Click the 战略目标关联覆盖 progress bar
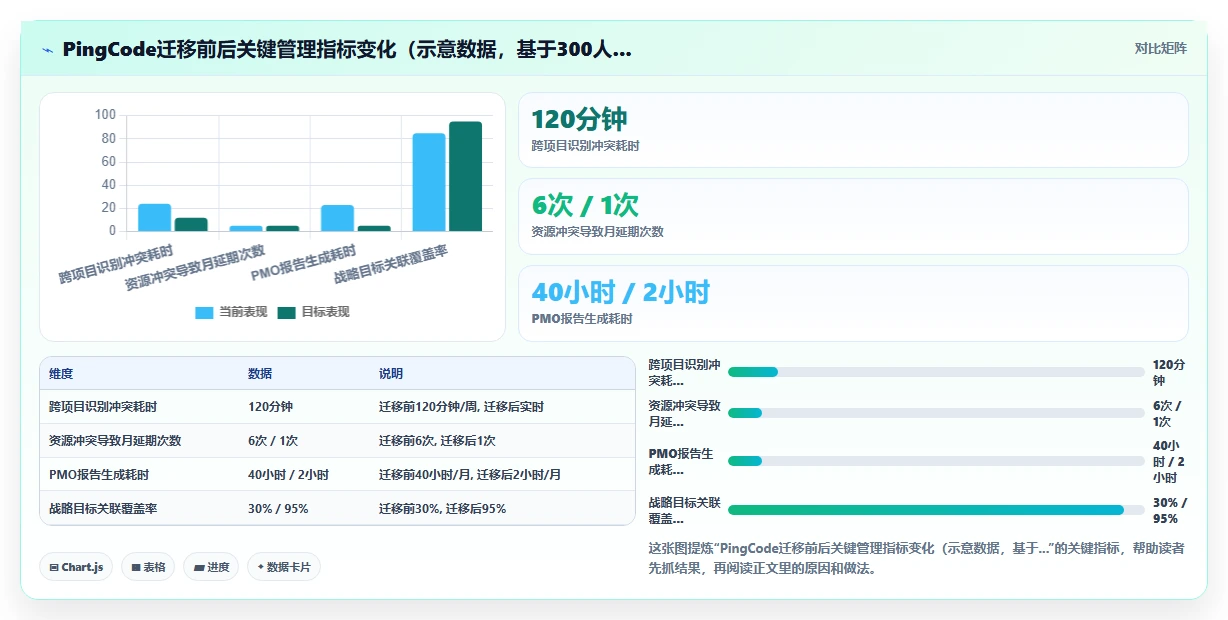Image resolution: width=1228 pixels, height=620 pixels. coord(936,510)
